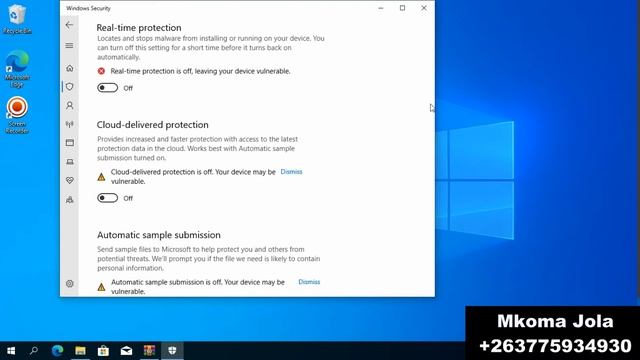Go back using the back arrow
The image size is (640, 360).
click(x=69, y=25)
